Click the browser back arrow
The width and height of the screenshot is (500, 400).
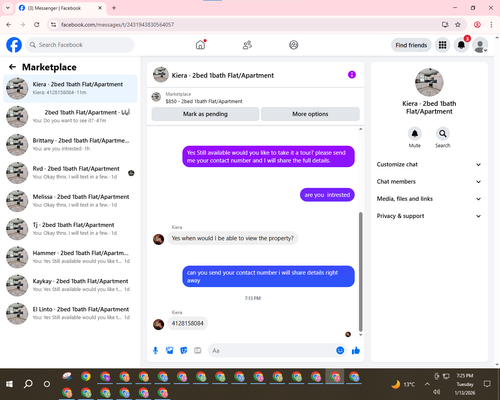coord(9,25)
